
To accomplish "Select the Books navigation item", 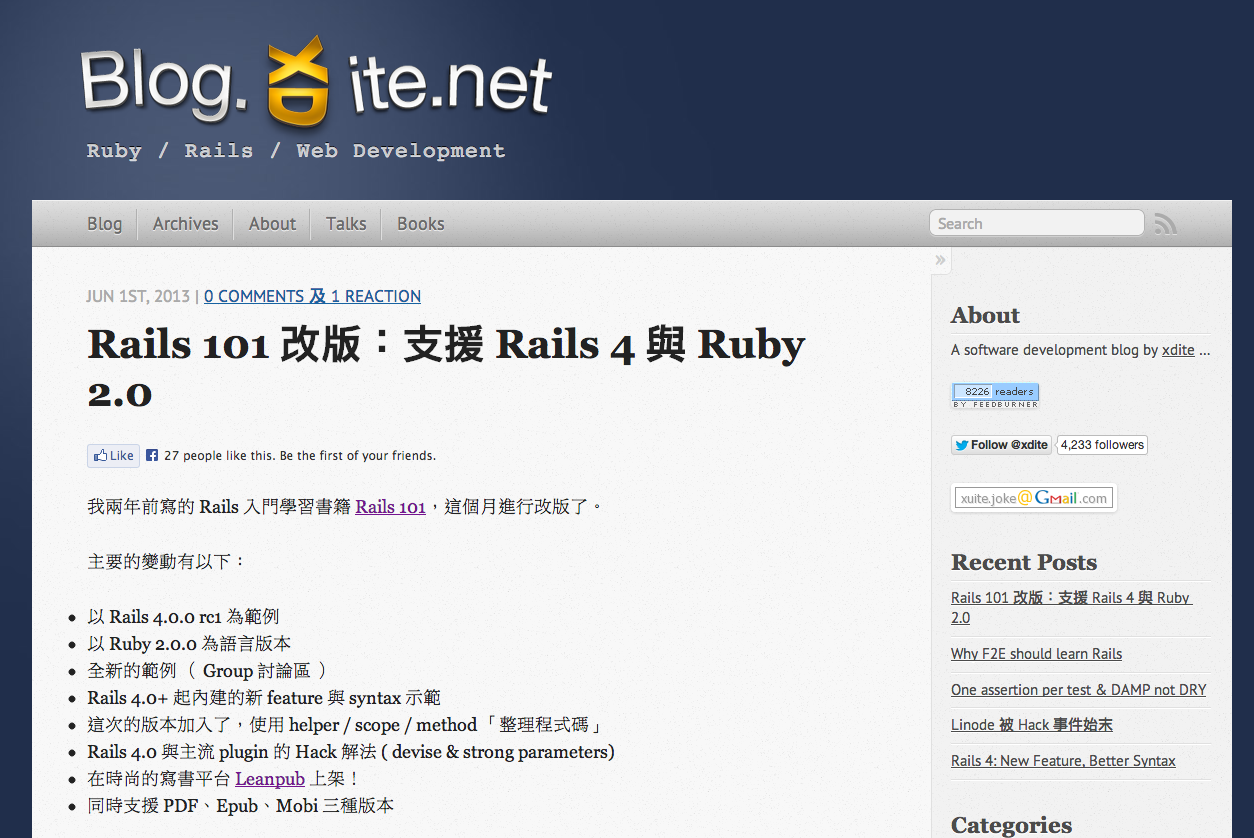I will [420, 224].
